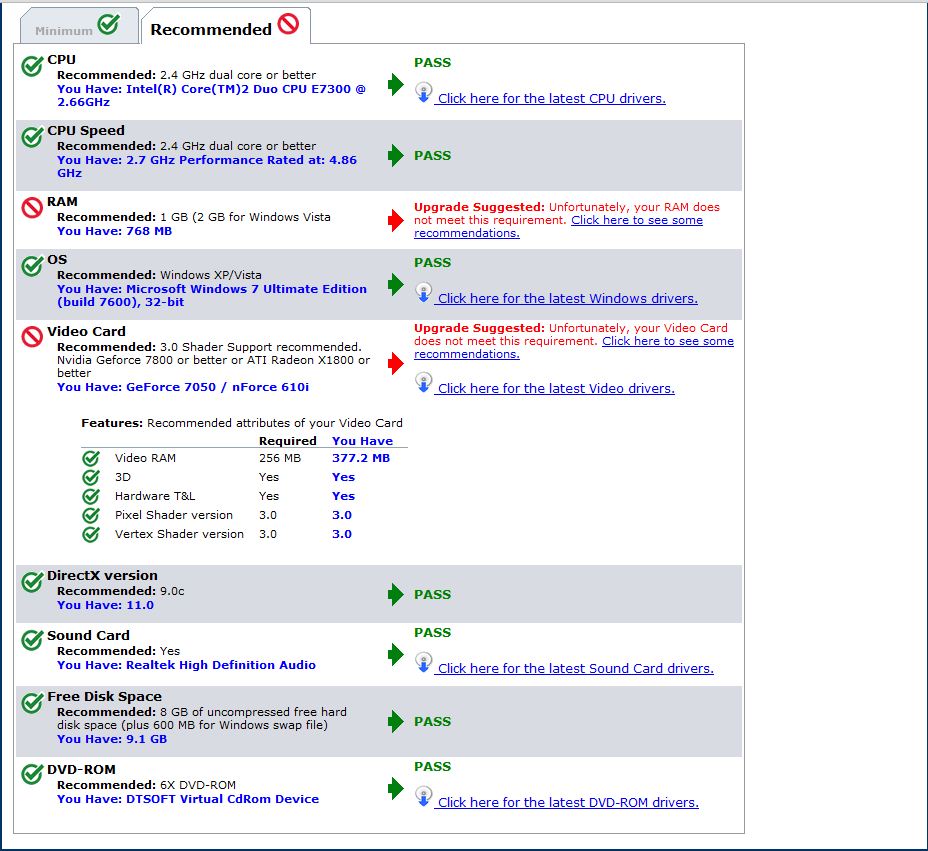This screenshot has height=851, width=928.
Task: Click the 'Required' column header
Action: (288, 441)
